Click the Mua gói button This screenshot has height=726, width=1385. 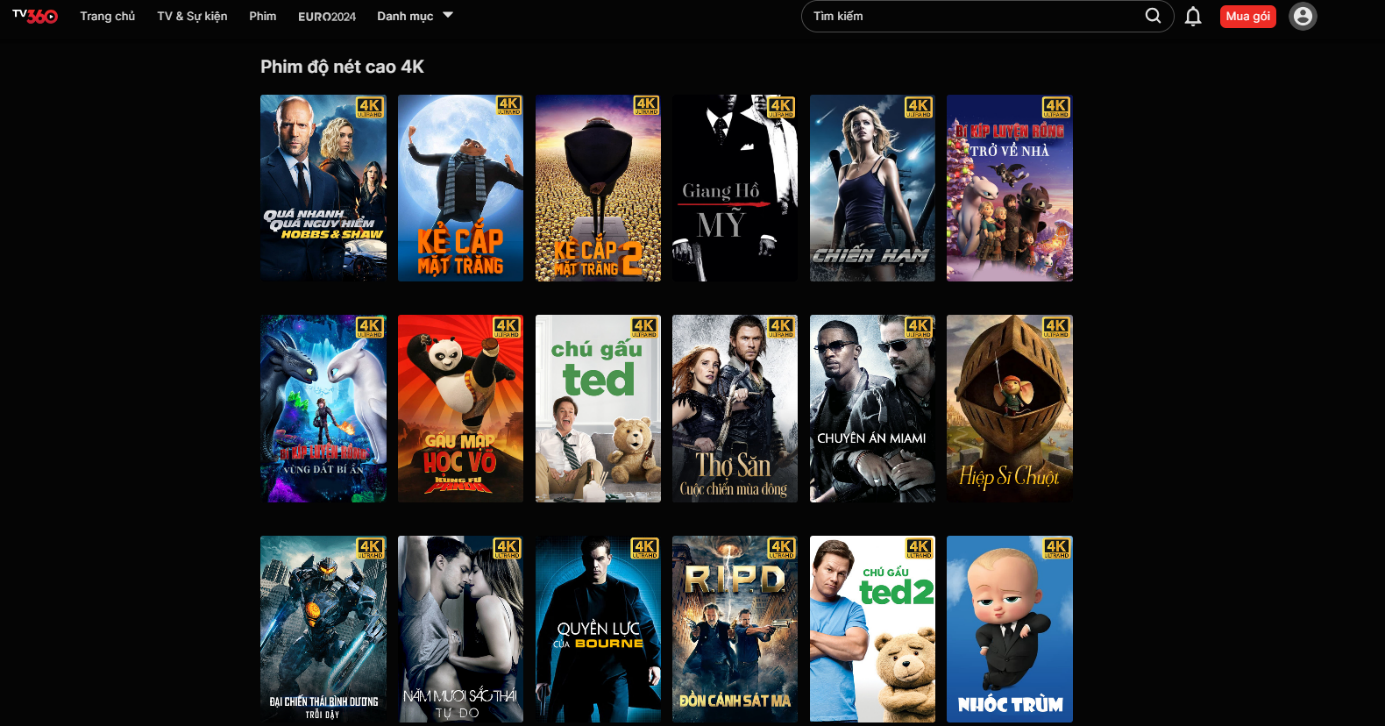(x=1248, y=16)
